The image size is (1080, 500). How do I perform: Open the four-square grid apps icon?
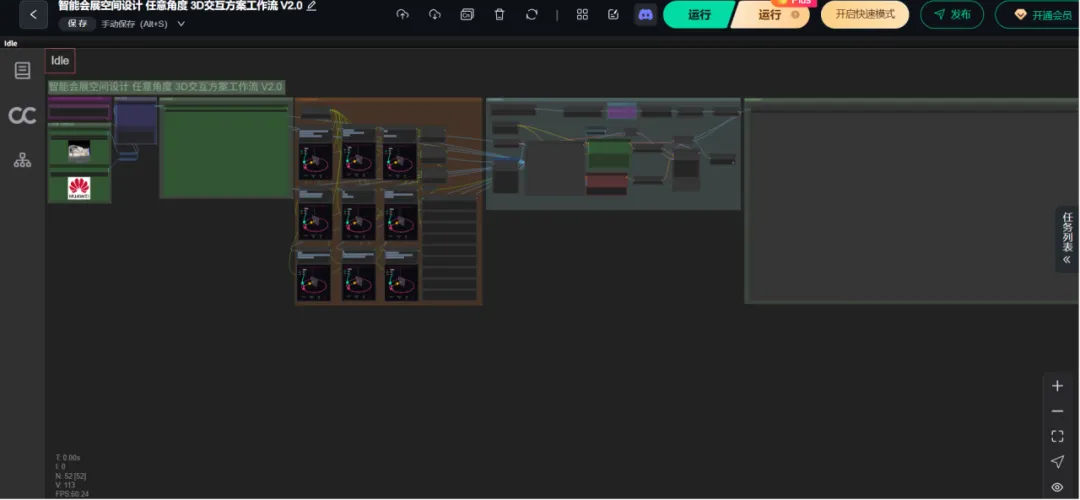[x=582, y=14]
